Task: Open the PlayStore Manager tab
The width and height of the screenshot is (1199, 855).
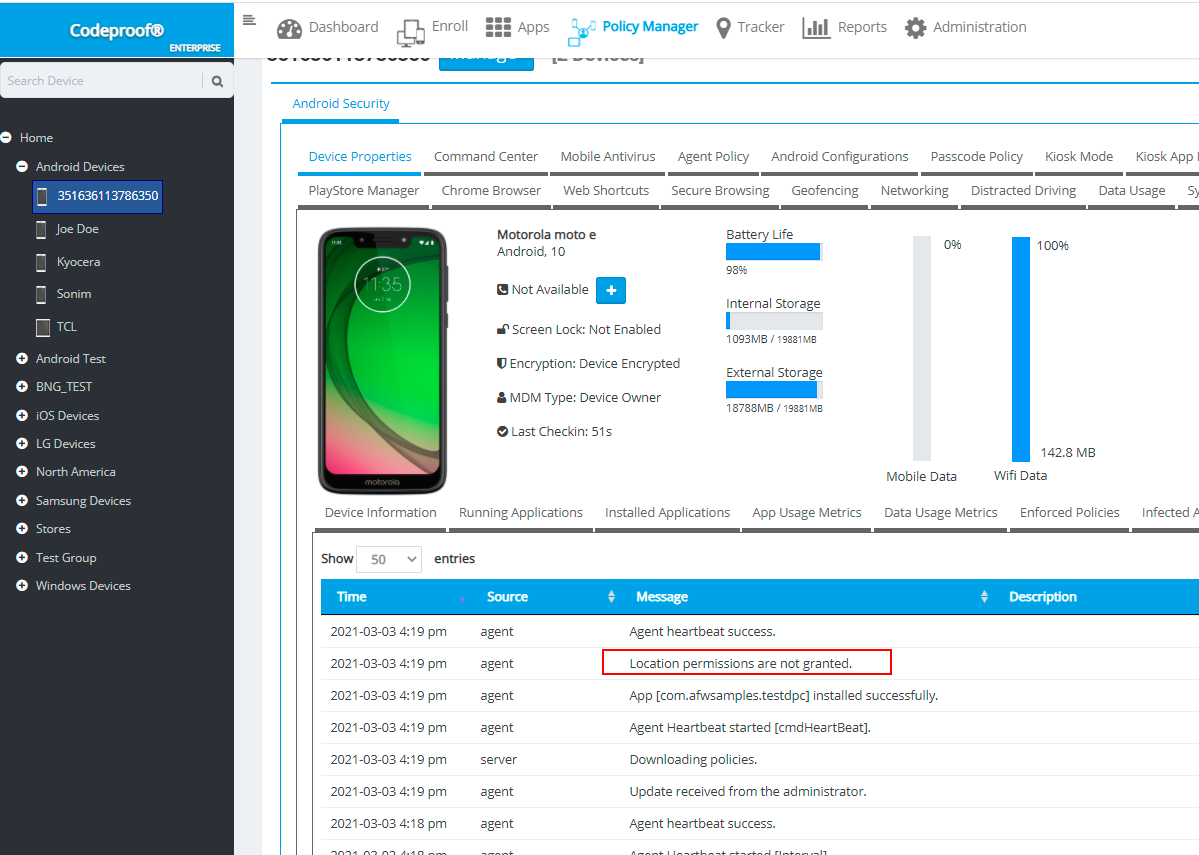Action: (364, 191)
